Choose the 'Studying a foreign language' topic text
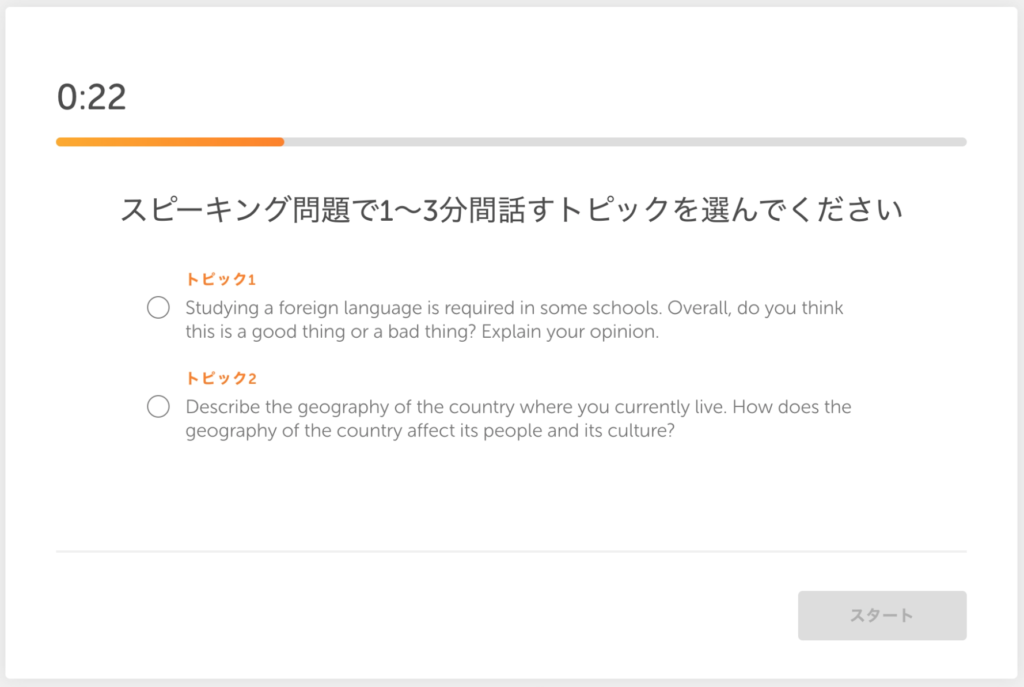1024x687 pixels. click(515, 319)
